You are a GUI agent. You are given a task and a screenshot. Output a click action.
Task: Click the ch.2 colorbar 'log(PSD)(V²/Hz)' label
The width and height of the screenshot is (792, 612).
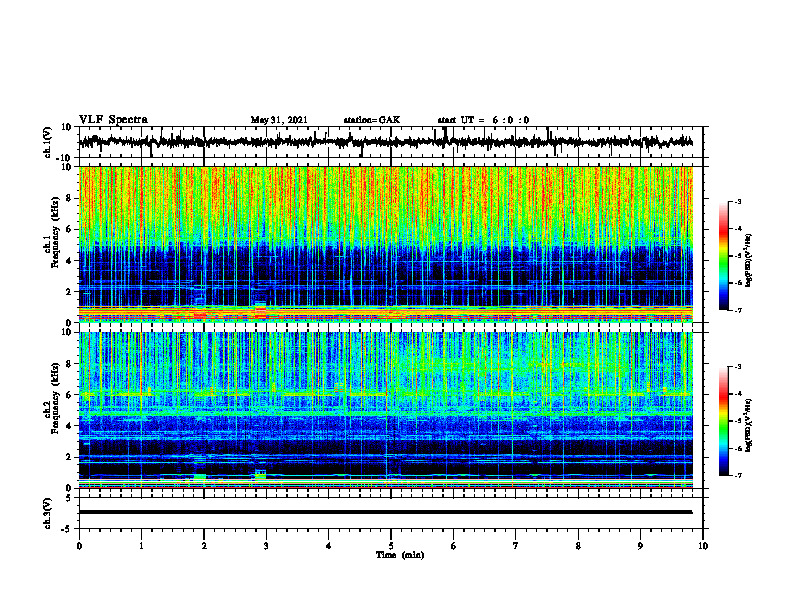pyautogui.click(x=749, y=425)
